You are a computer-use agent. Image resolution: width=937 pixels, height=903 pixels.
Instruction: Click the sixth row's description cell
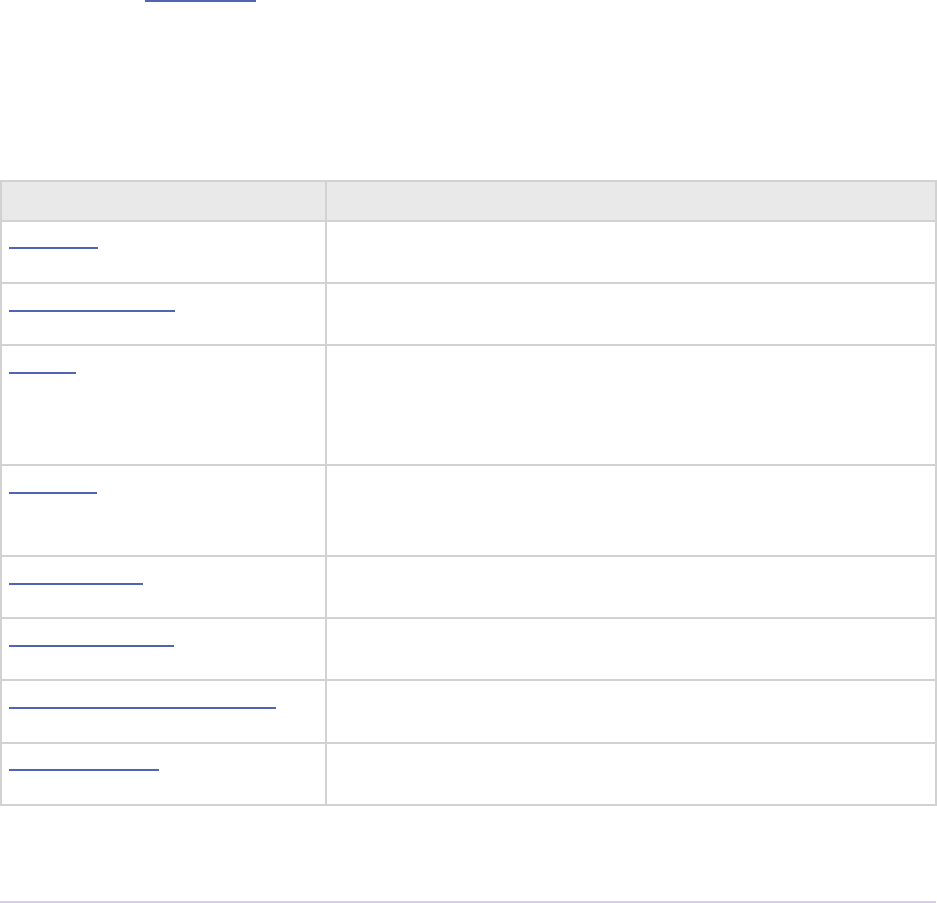630,648
